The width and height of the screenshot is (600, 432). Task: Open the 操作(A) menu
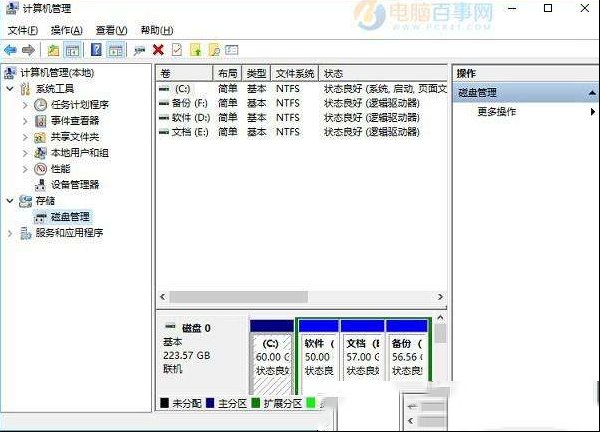(x=67, y=30)
